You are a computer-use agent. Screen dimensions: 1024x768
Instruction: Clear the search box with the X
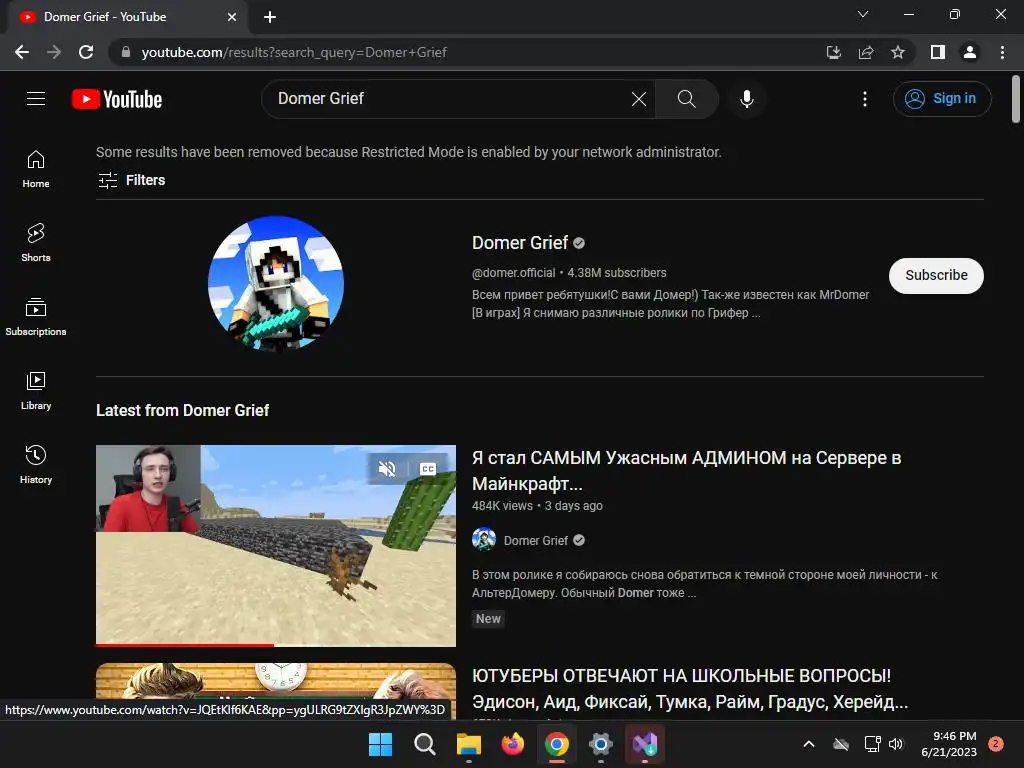(639, 99)
